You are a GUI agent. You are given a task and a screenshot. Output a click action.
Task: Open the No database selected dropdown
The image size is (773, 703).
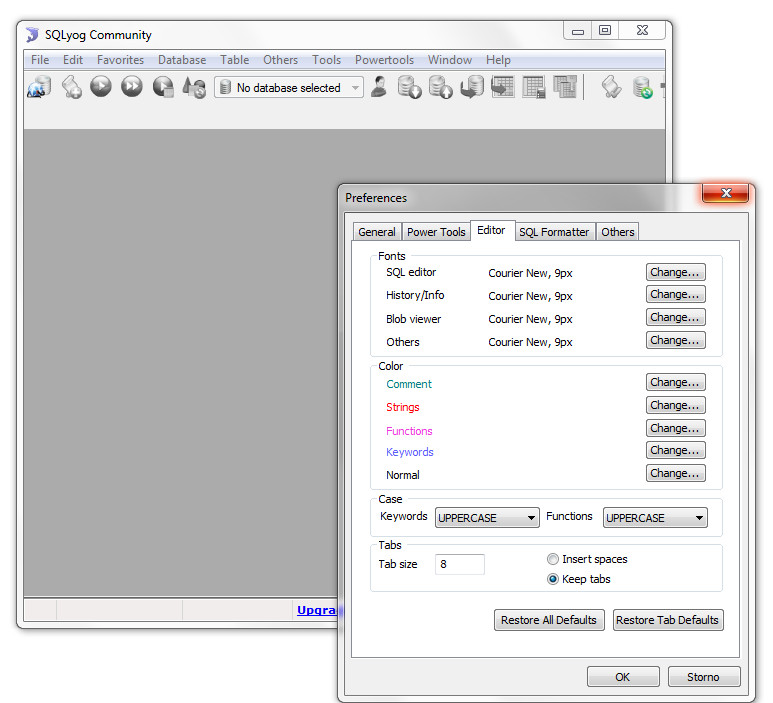(289, 87)
